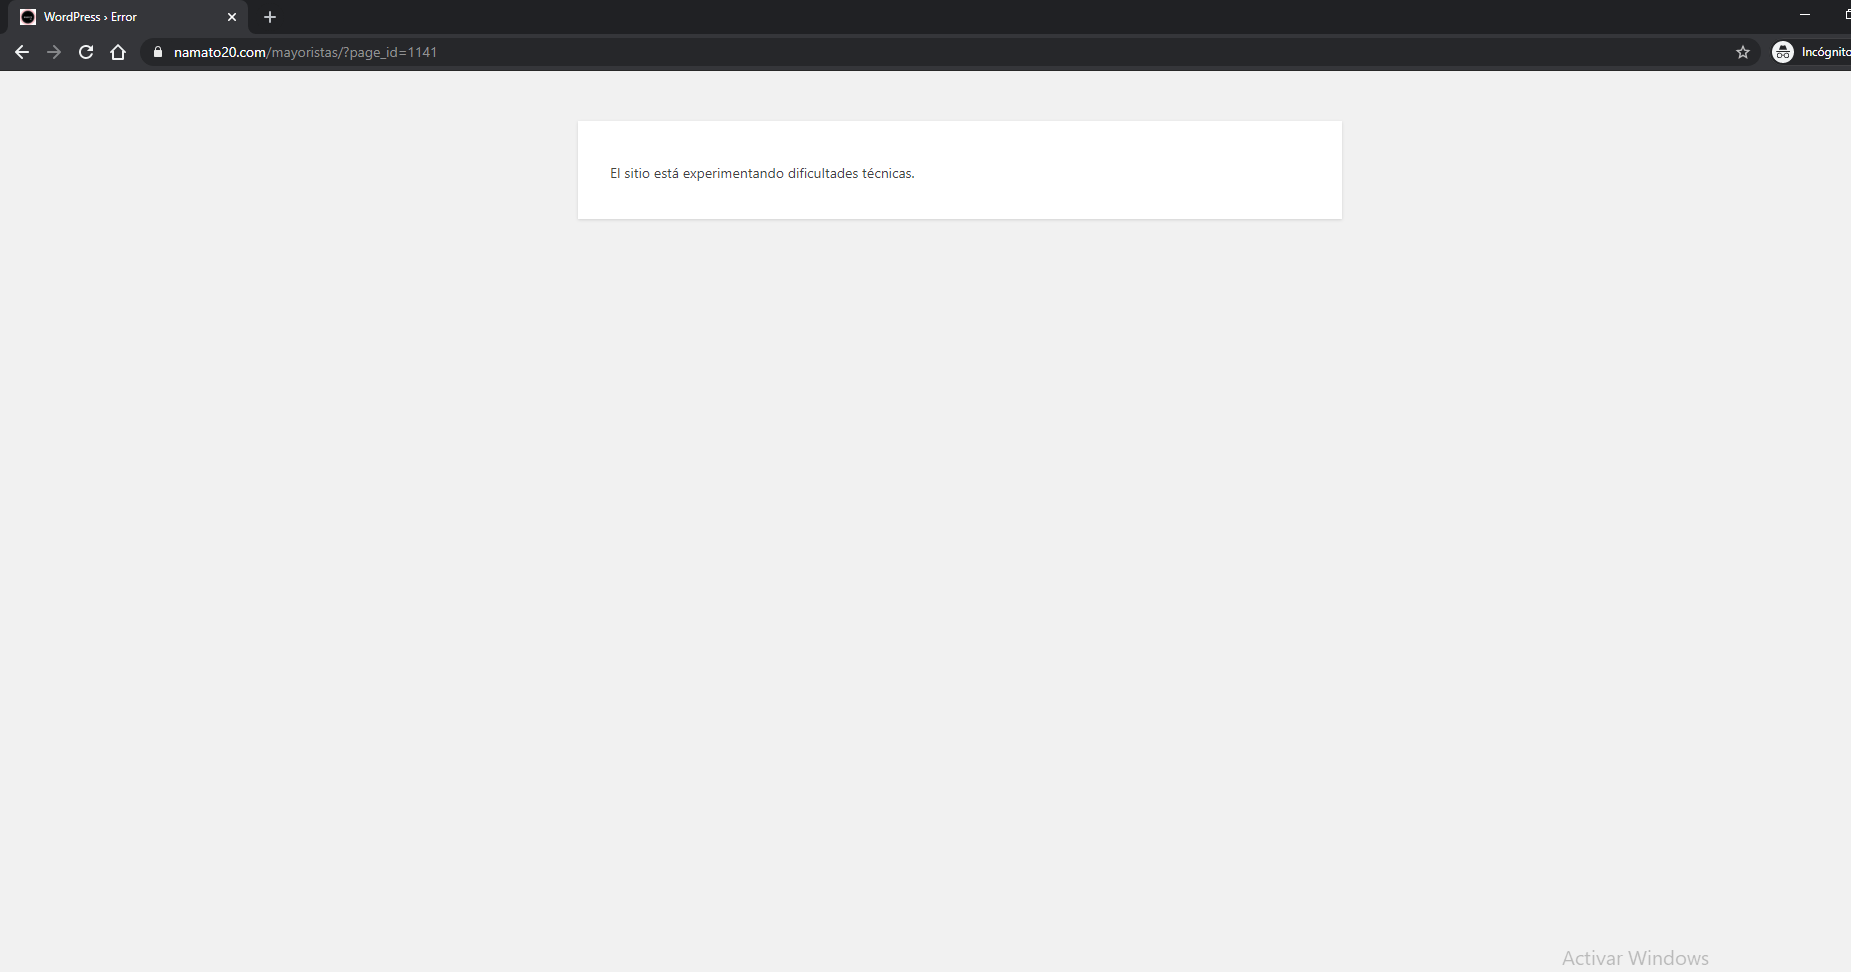View site security padlock information

point(158,52)
